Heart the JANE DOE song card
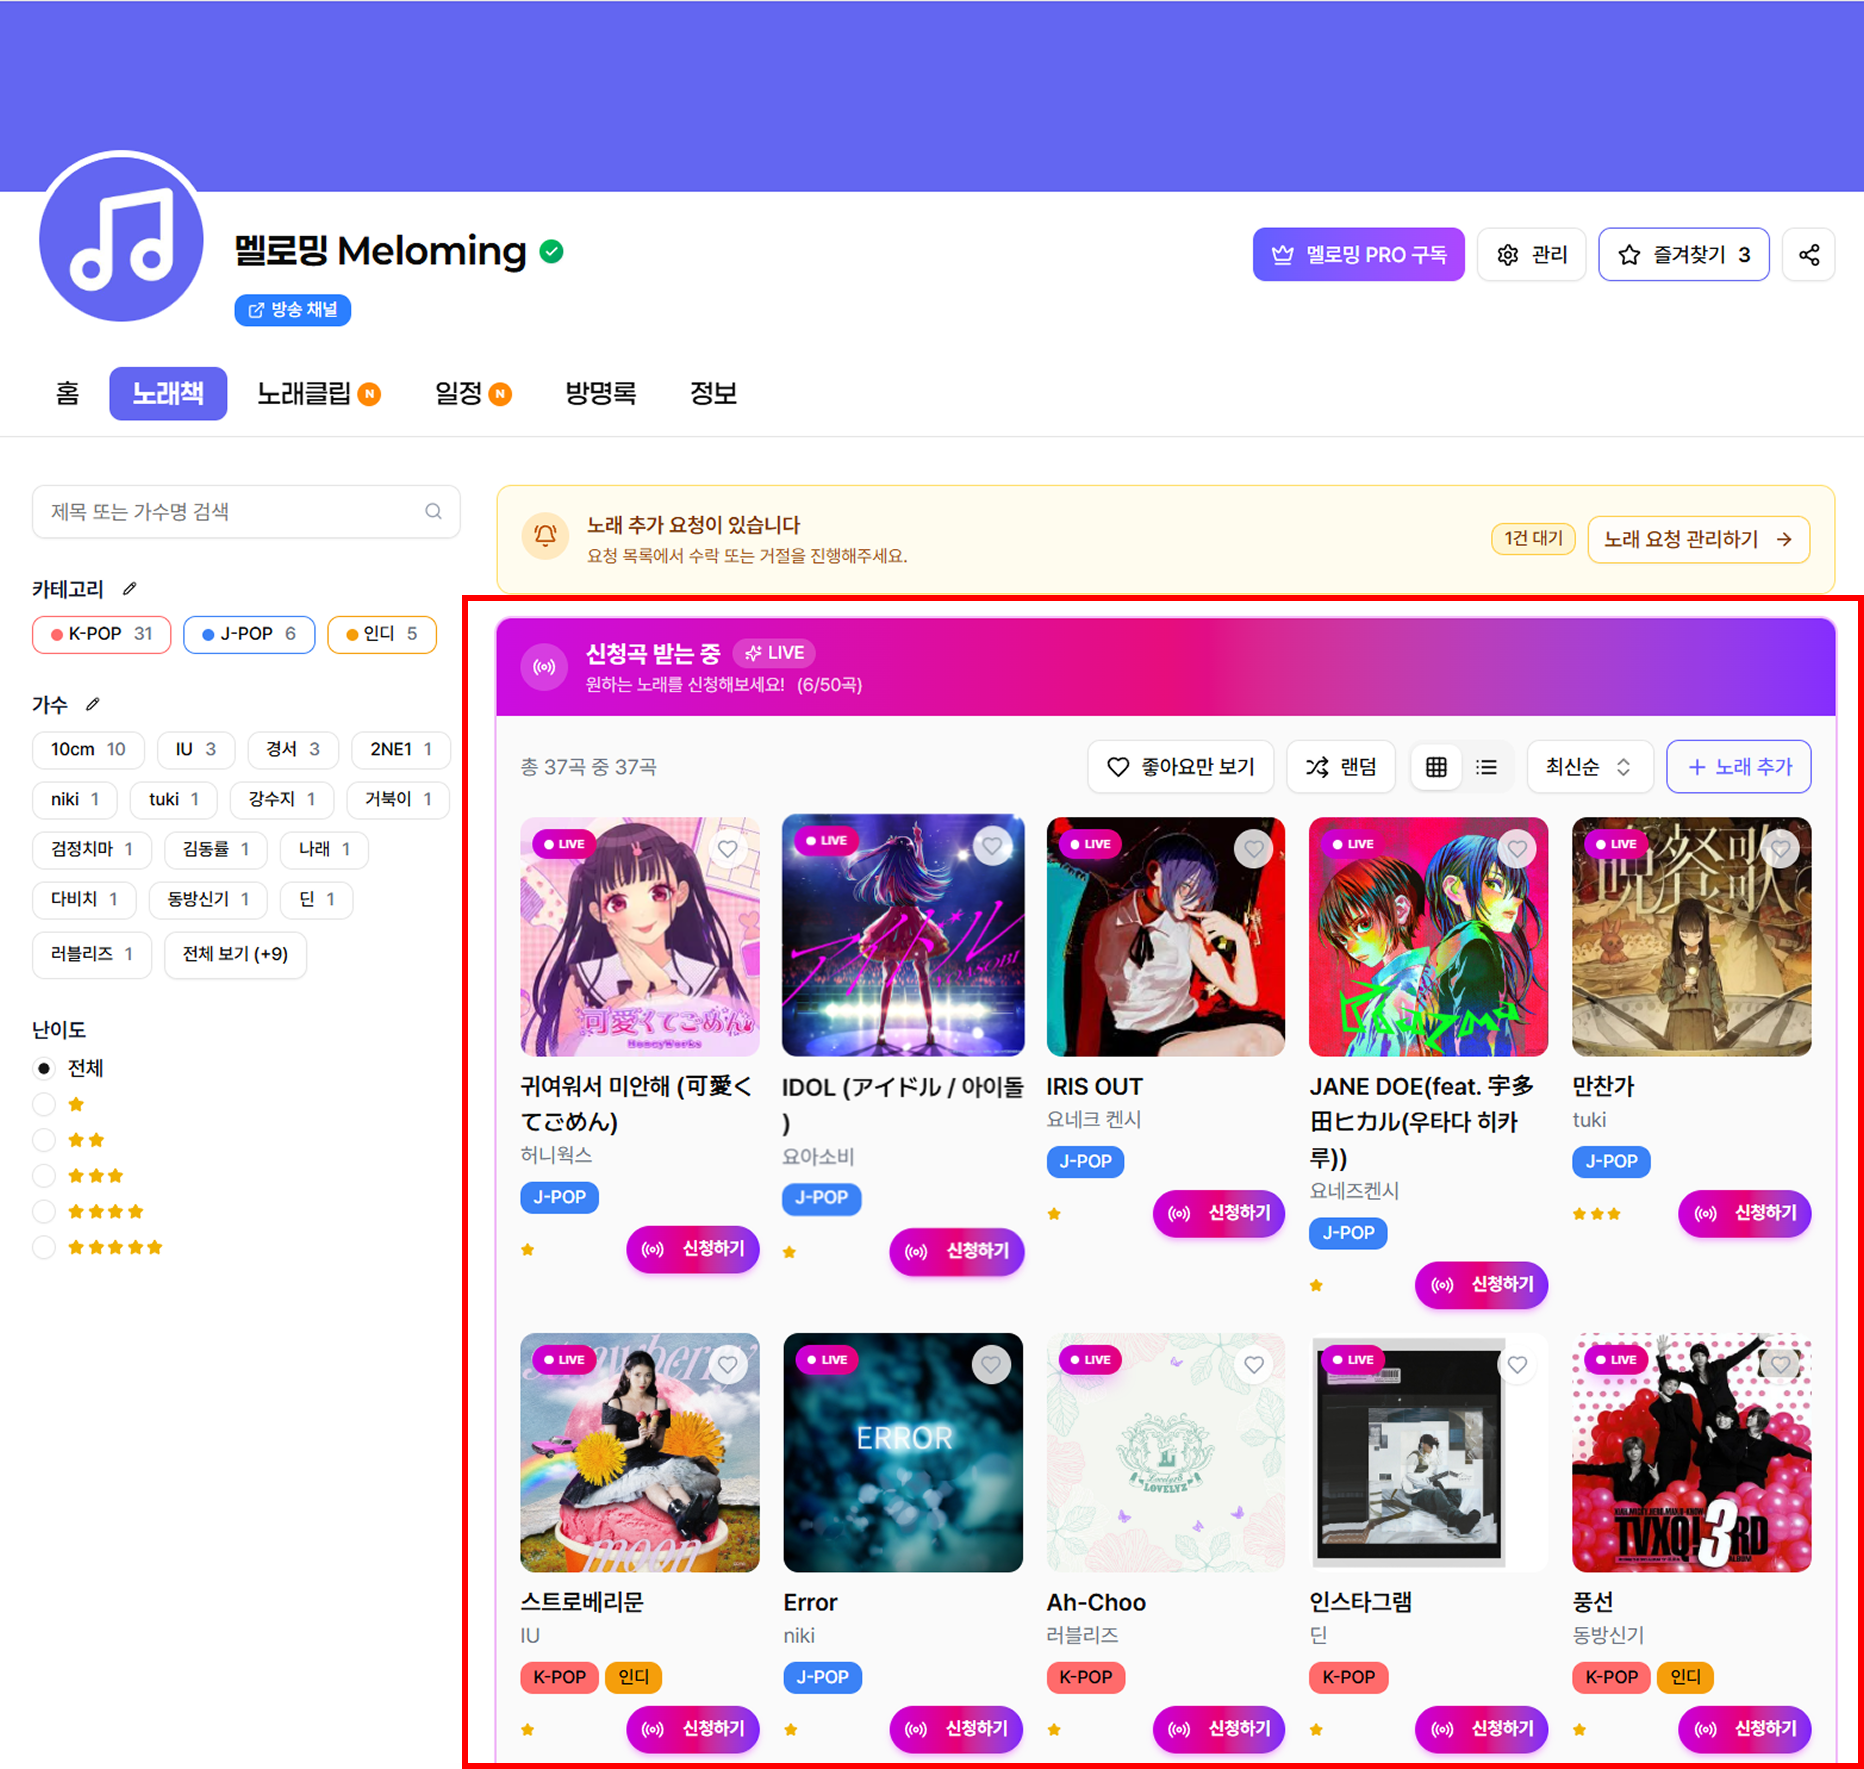The image size is (1864, 1769). (x=1517, y=849)
